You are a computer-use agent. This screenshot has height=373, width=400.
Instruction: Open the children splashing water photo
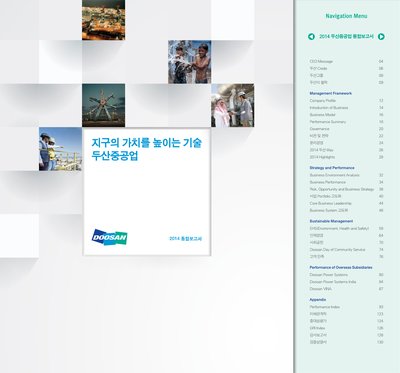tap(190, 62)
